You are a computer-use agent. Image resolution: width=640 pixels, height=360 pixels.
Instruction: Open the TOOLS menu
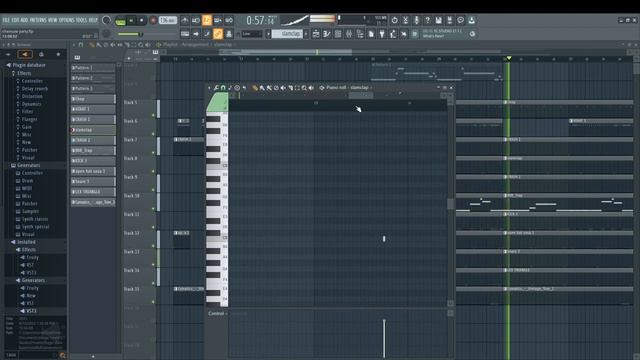tap(82, 20)
